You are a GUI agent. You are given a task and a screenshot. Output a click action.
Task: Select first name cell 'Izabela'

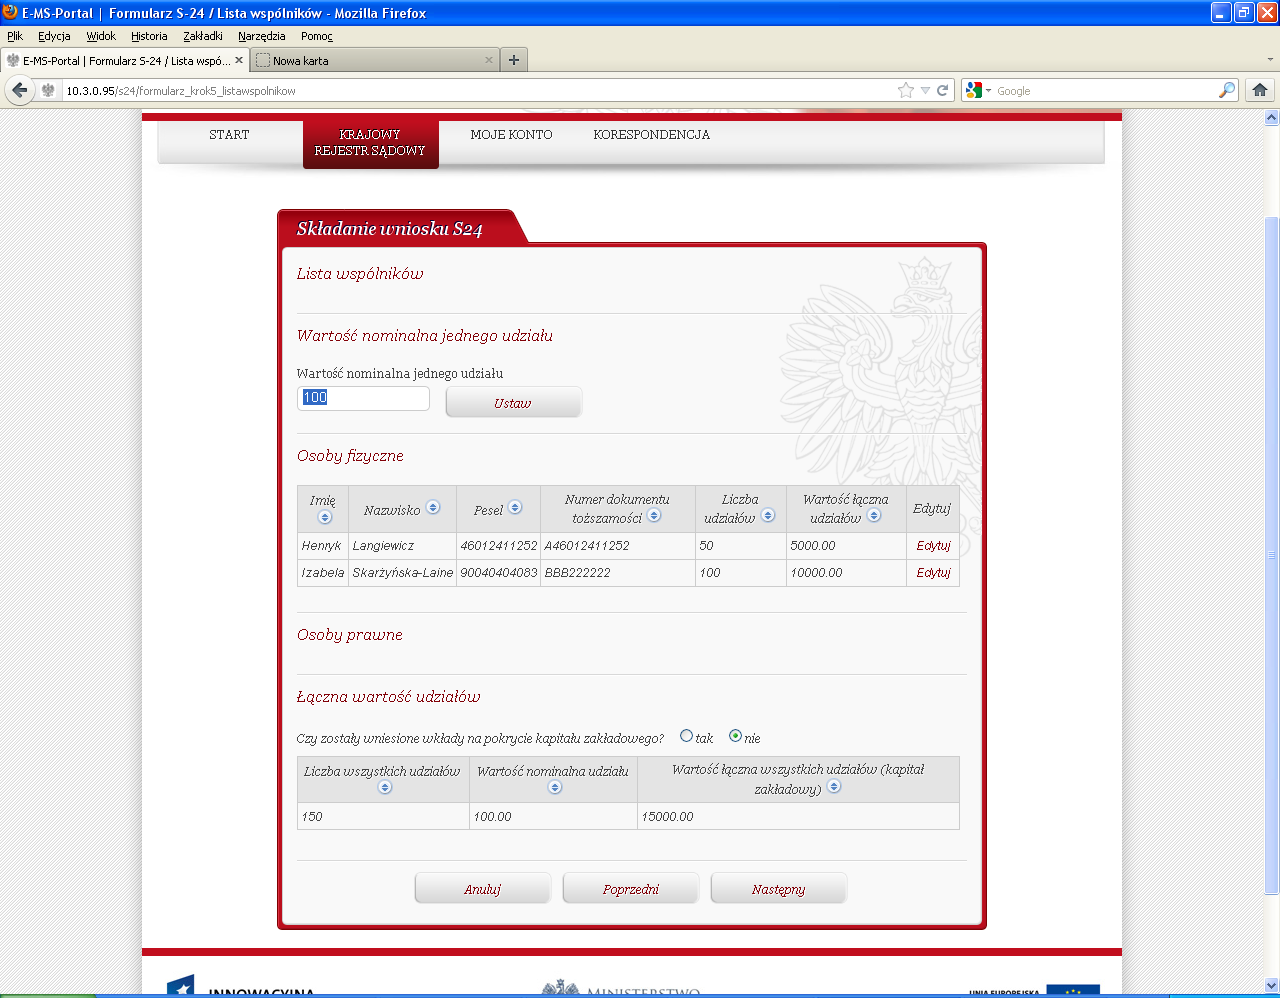pyautogui.click(x=323, y=573)
